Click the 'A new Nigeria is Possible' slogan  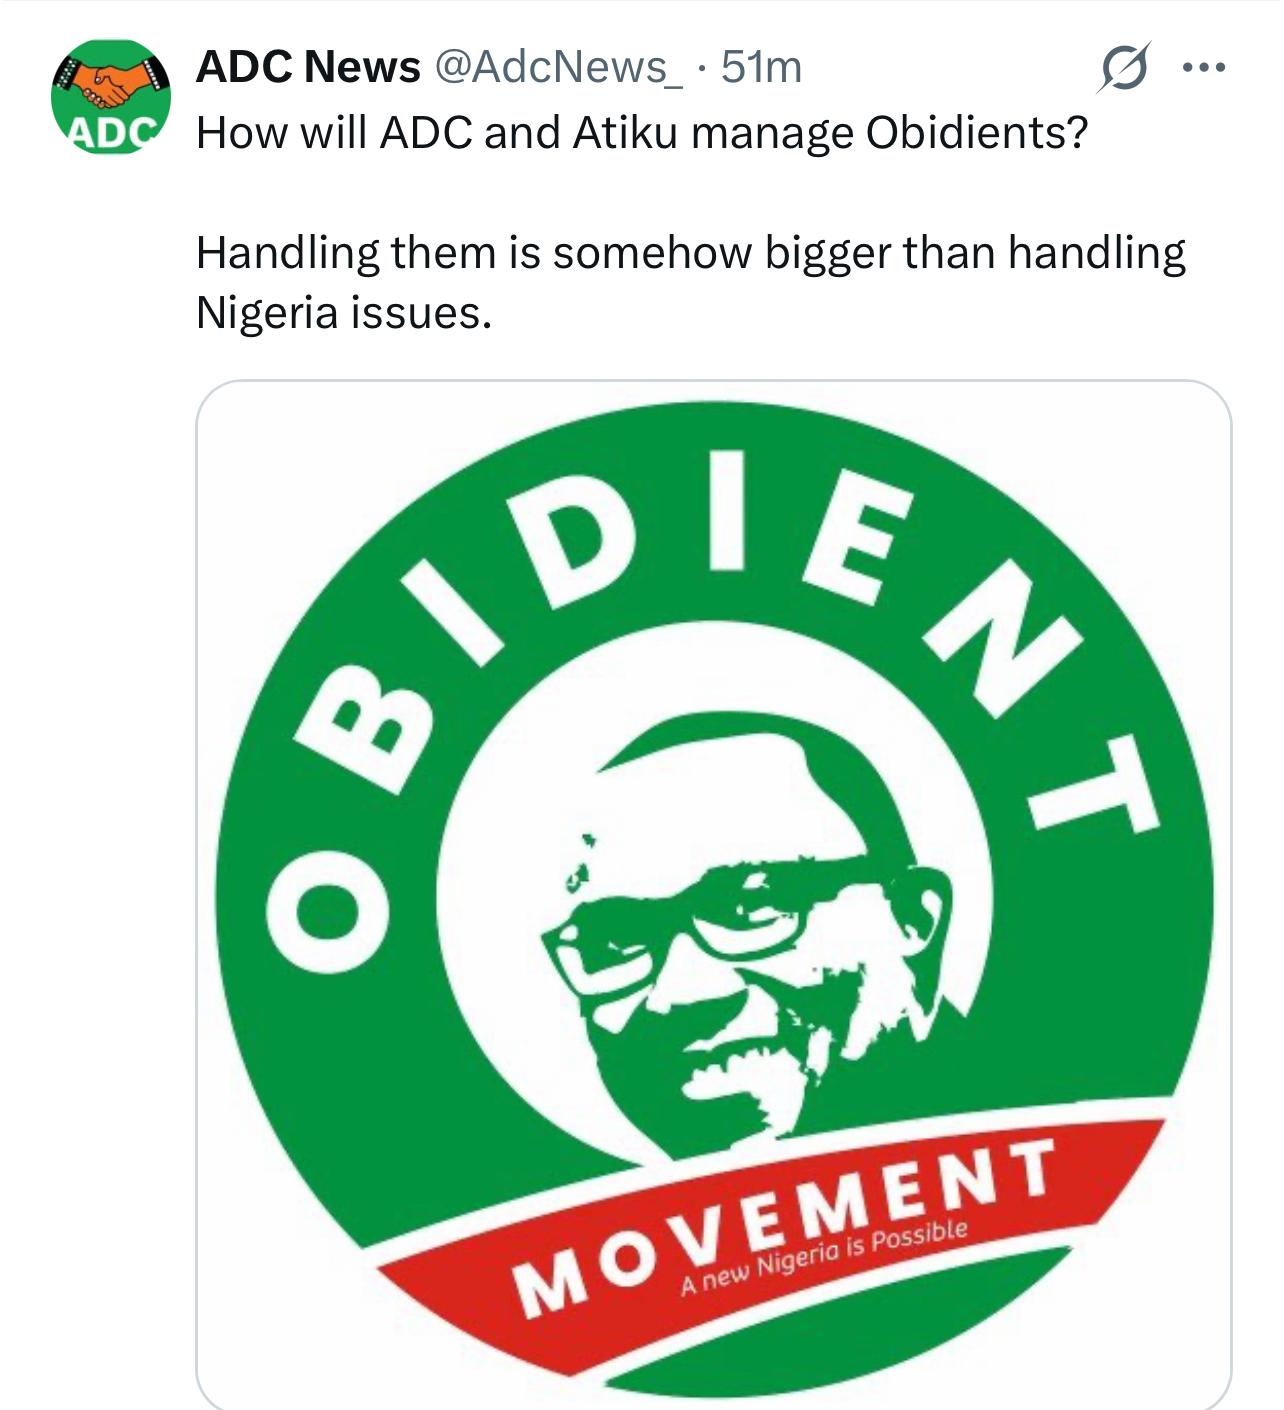click(823, 1256)
